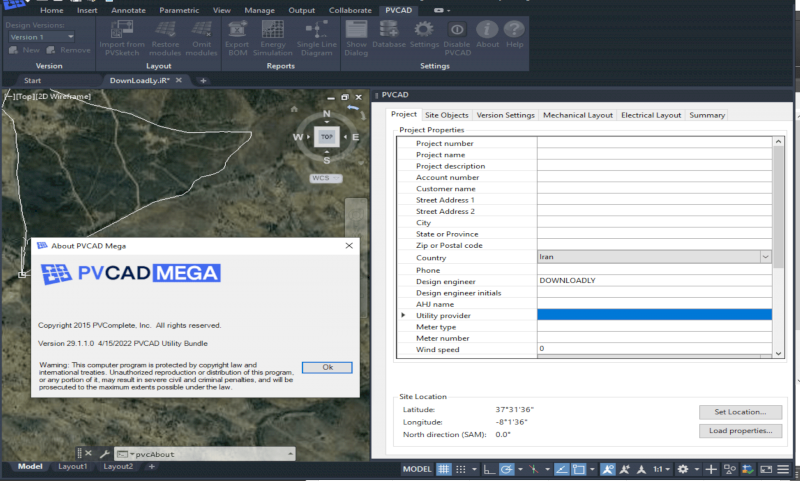Click the Omit modules icon
The width and height of the screenshot is (800, 481).
click(x=201, y=30)
